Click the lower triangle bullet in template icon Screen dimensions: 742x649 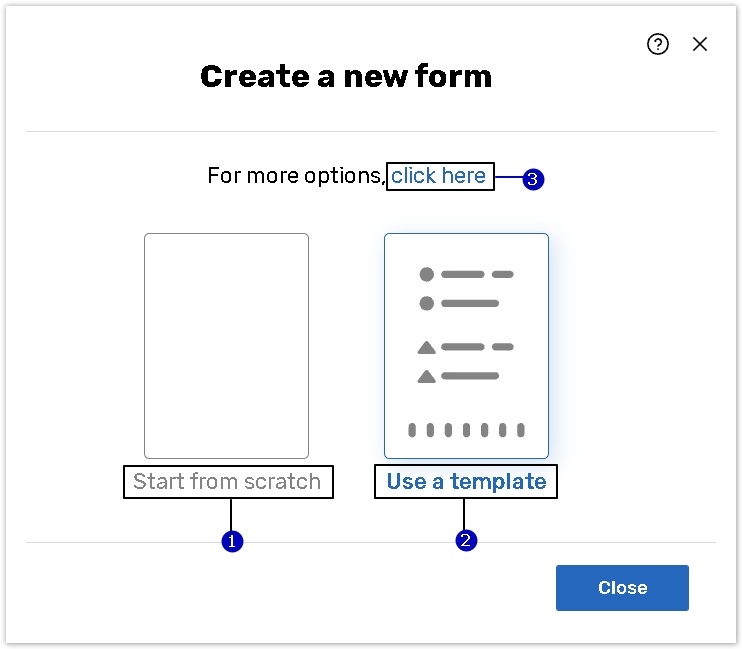[x=427, y=377]
